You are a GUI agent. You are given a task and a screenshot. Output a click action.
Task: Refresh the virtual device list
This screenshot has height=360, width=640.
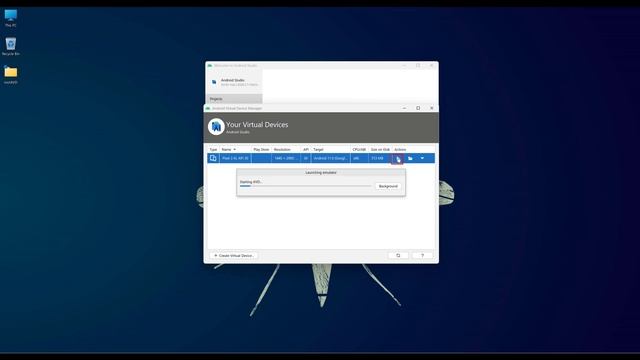click(x=398, y=256)
